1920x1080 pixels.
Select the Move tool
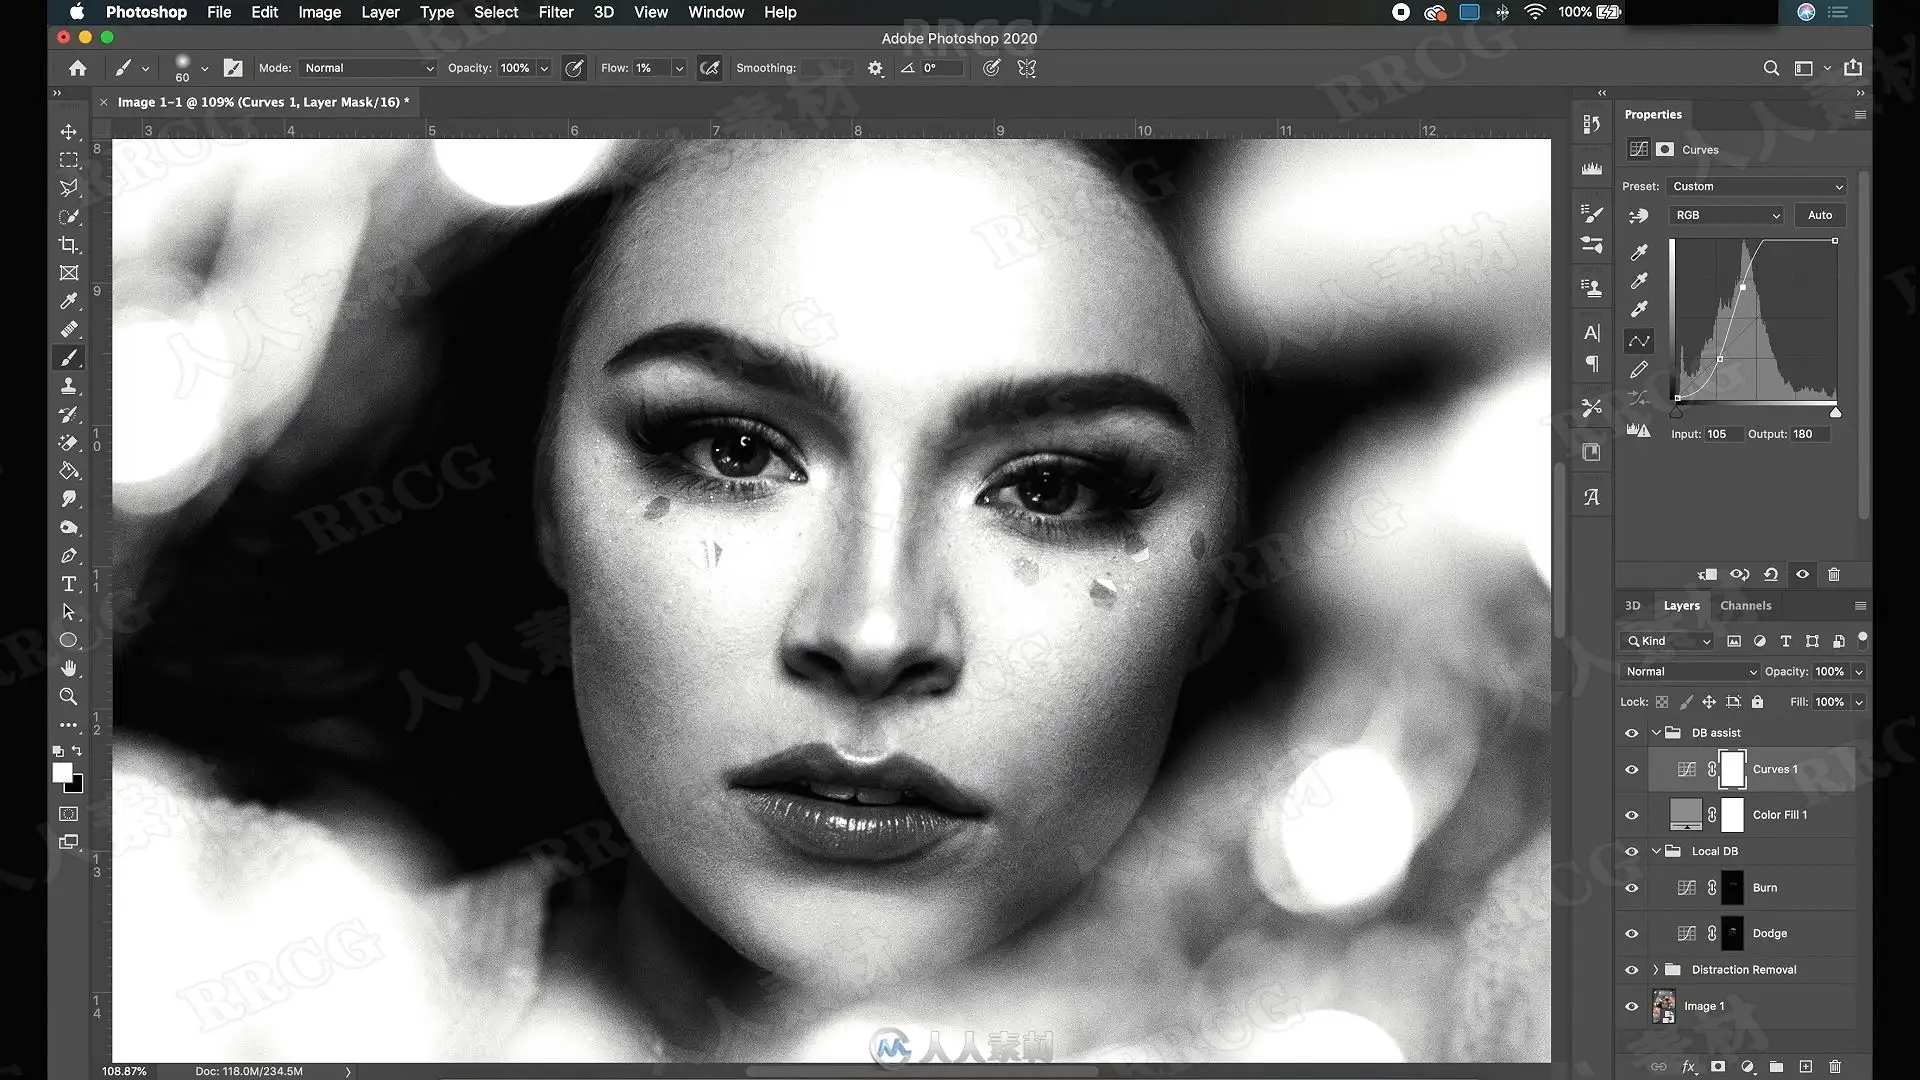[x=68, y=132]
